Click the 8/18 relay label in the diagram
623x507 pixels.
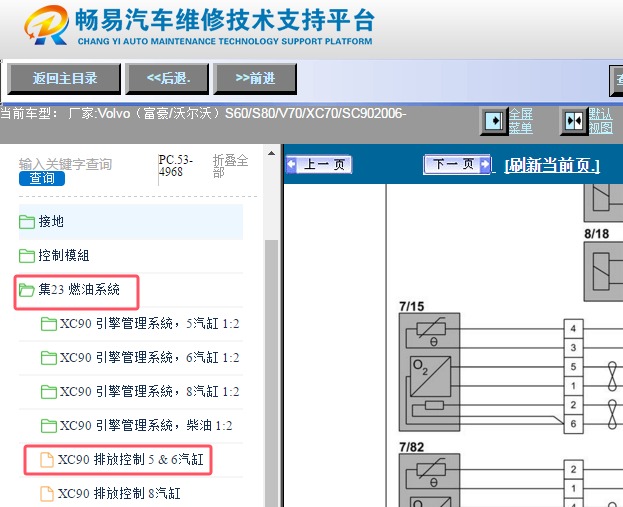coord(596,234)
